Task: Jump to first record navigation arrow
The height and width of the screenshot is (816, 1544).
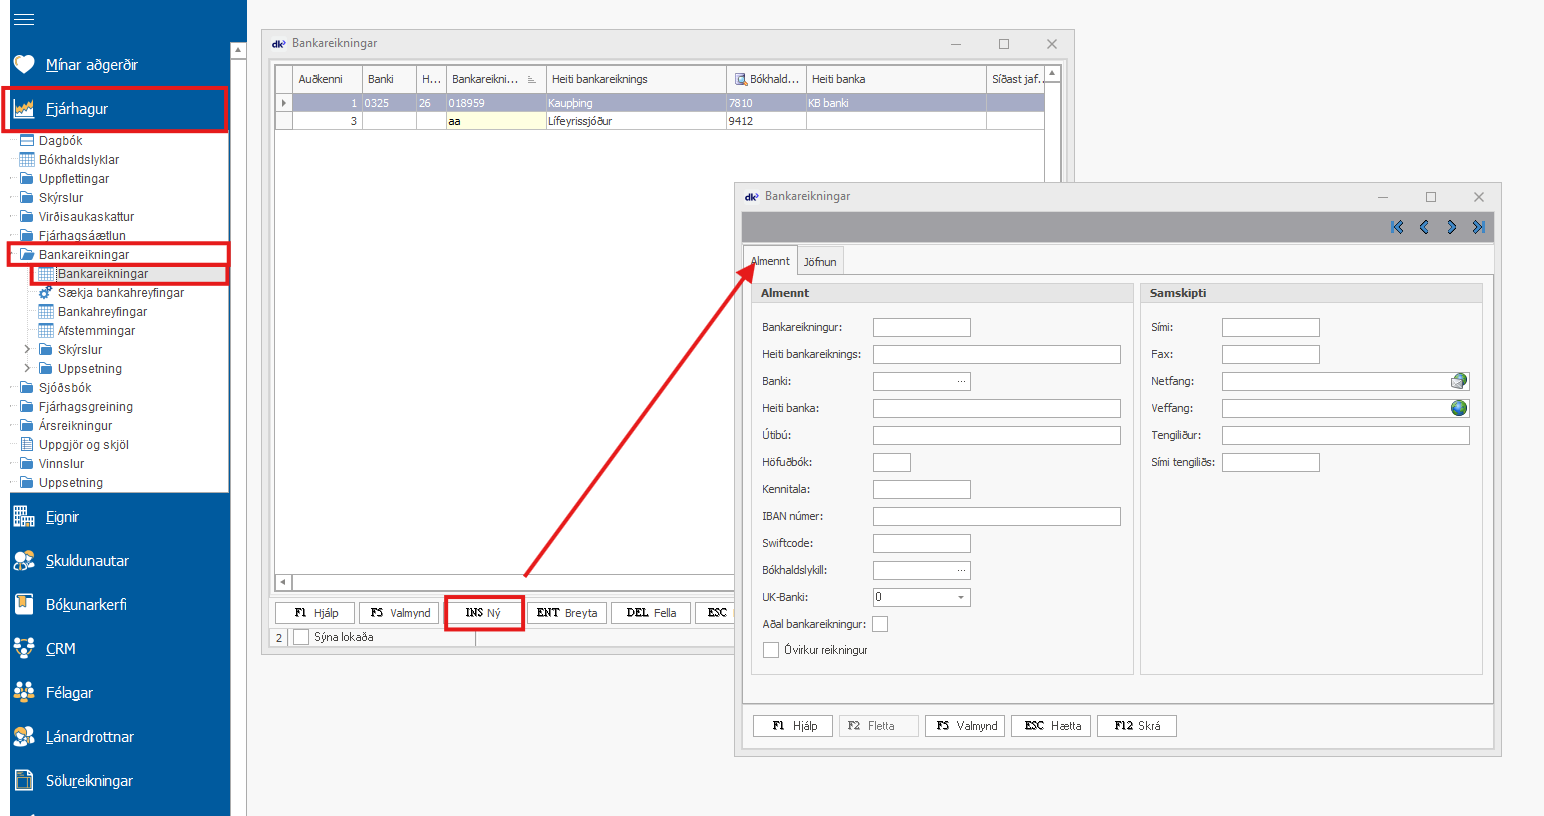Action: point(1397,227)
